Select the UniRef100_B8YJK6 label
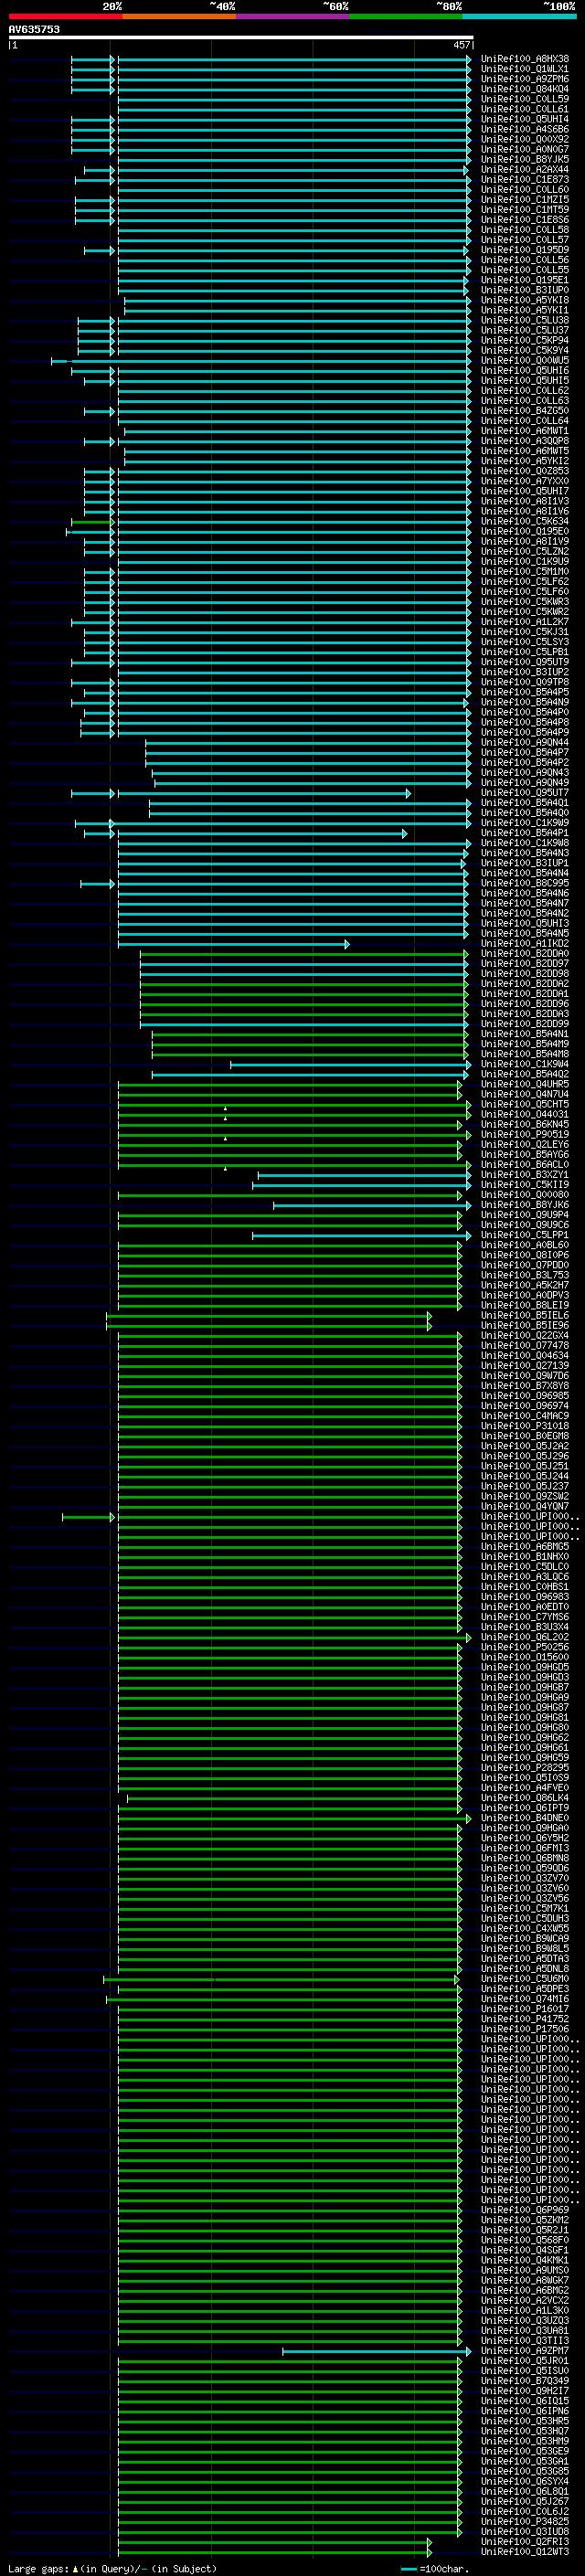The image size is (585, 2576). click(x=525, y=1205)
